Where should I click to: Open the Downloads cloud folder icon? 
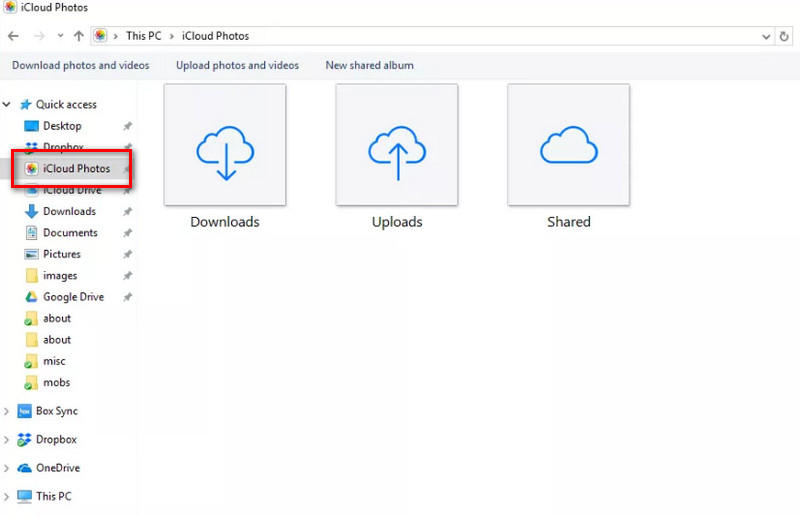[225, 145]
